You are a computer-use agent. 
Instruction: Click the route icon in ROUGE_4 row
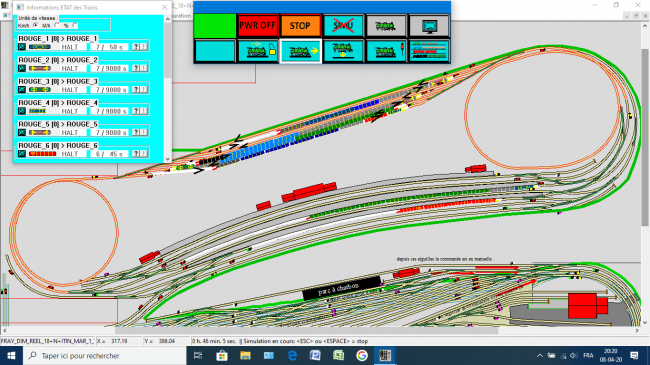(x=22, y=111)
